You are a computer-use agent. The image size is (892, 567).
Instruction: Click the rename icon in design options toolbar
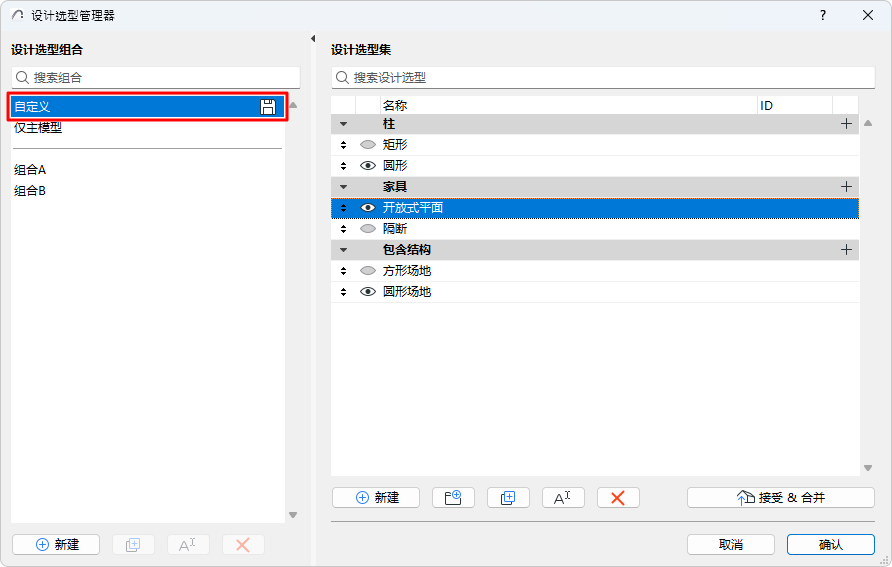point(563,498)
